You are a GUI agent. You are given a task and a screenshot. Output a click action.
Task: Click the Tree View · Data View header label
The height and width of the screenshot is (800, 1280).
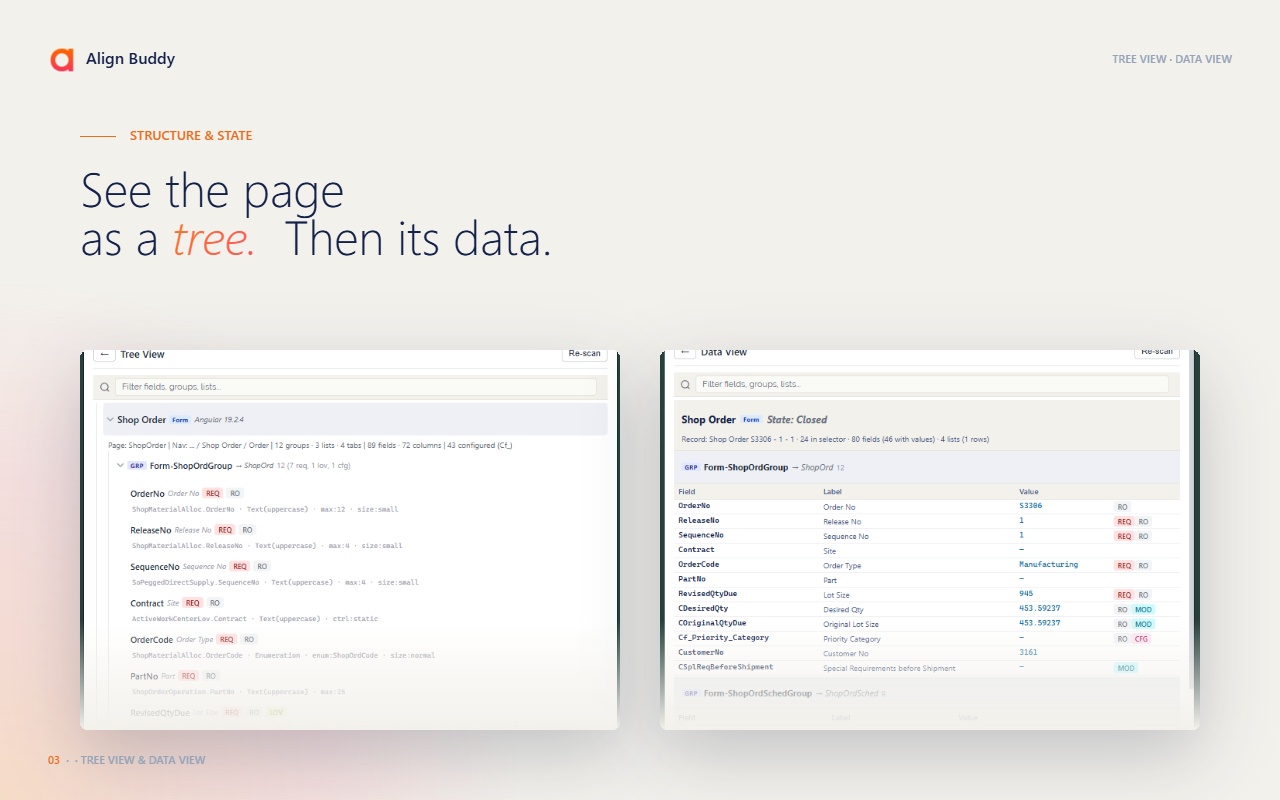[x=1172, y=59]
